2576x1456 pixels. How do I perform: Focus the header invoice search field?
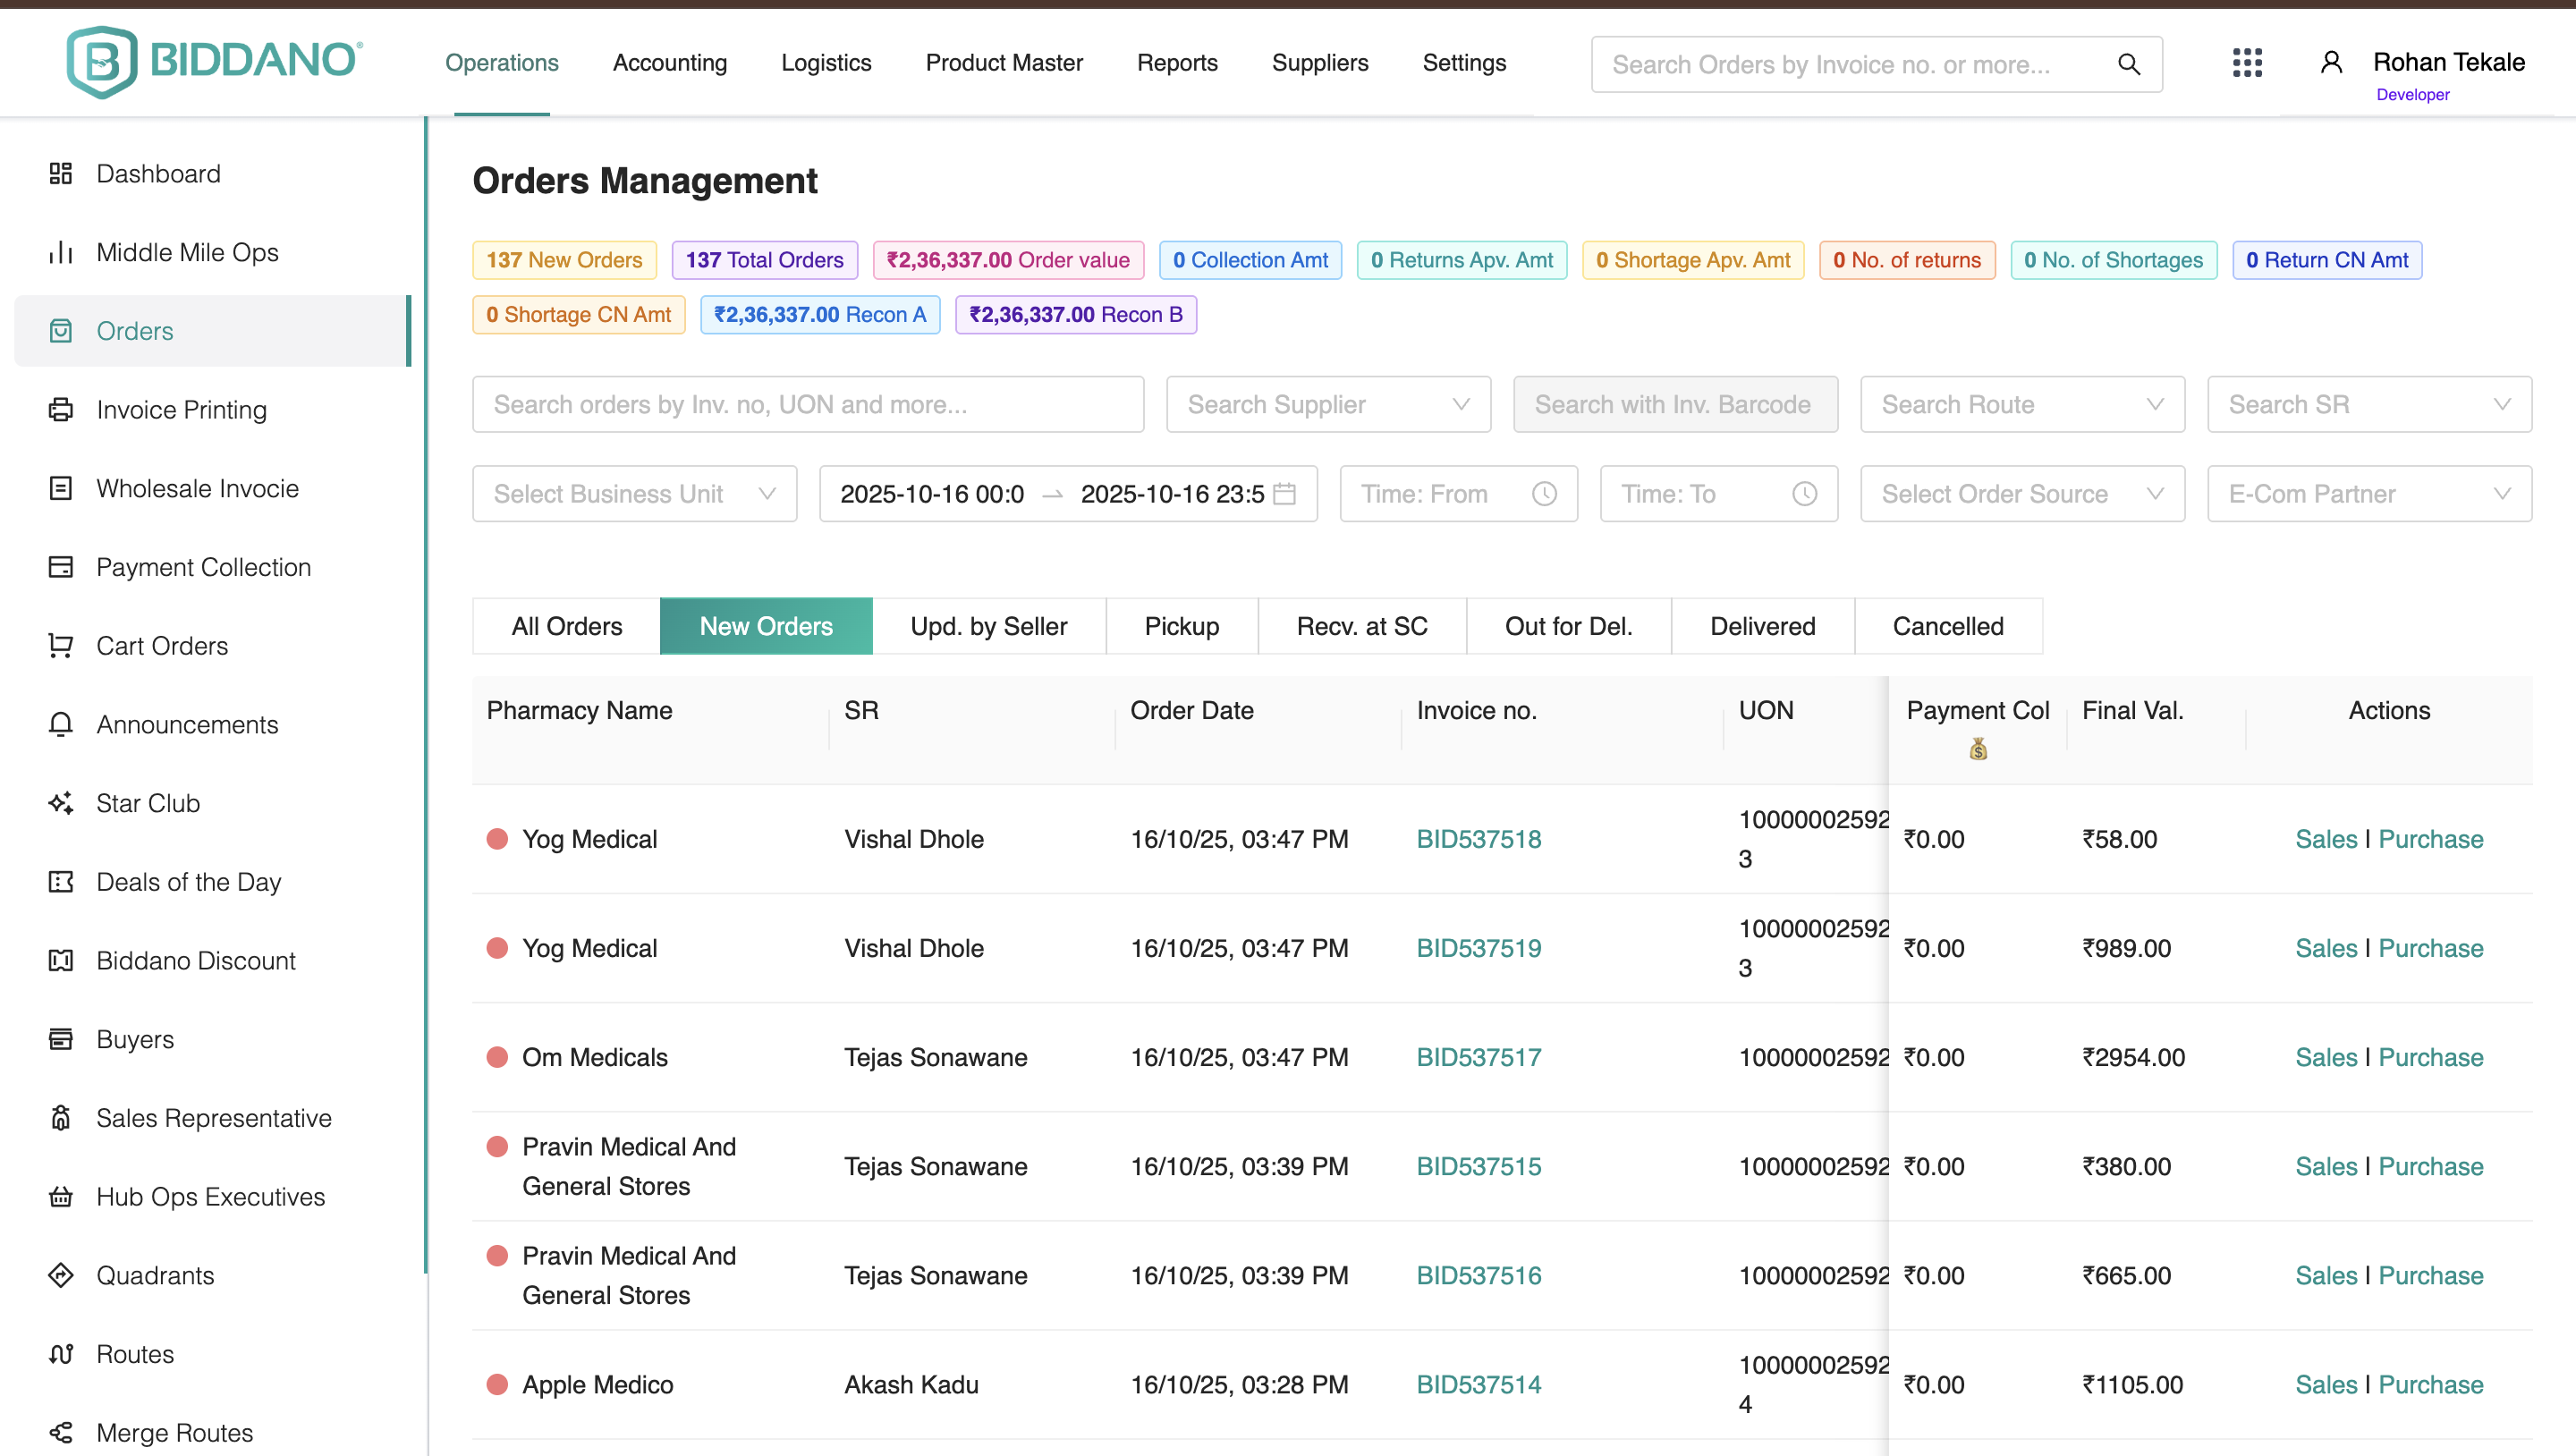coord(1877,65)
